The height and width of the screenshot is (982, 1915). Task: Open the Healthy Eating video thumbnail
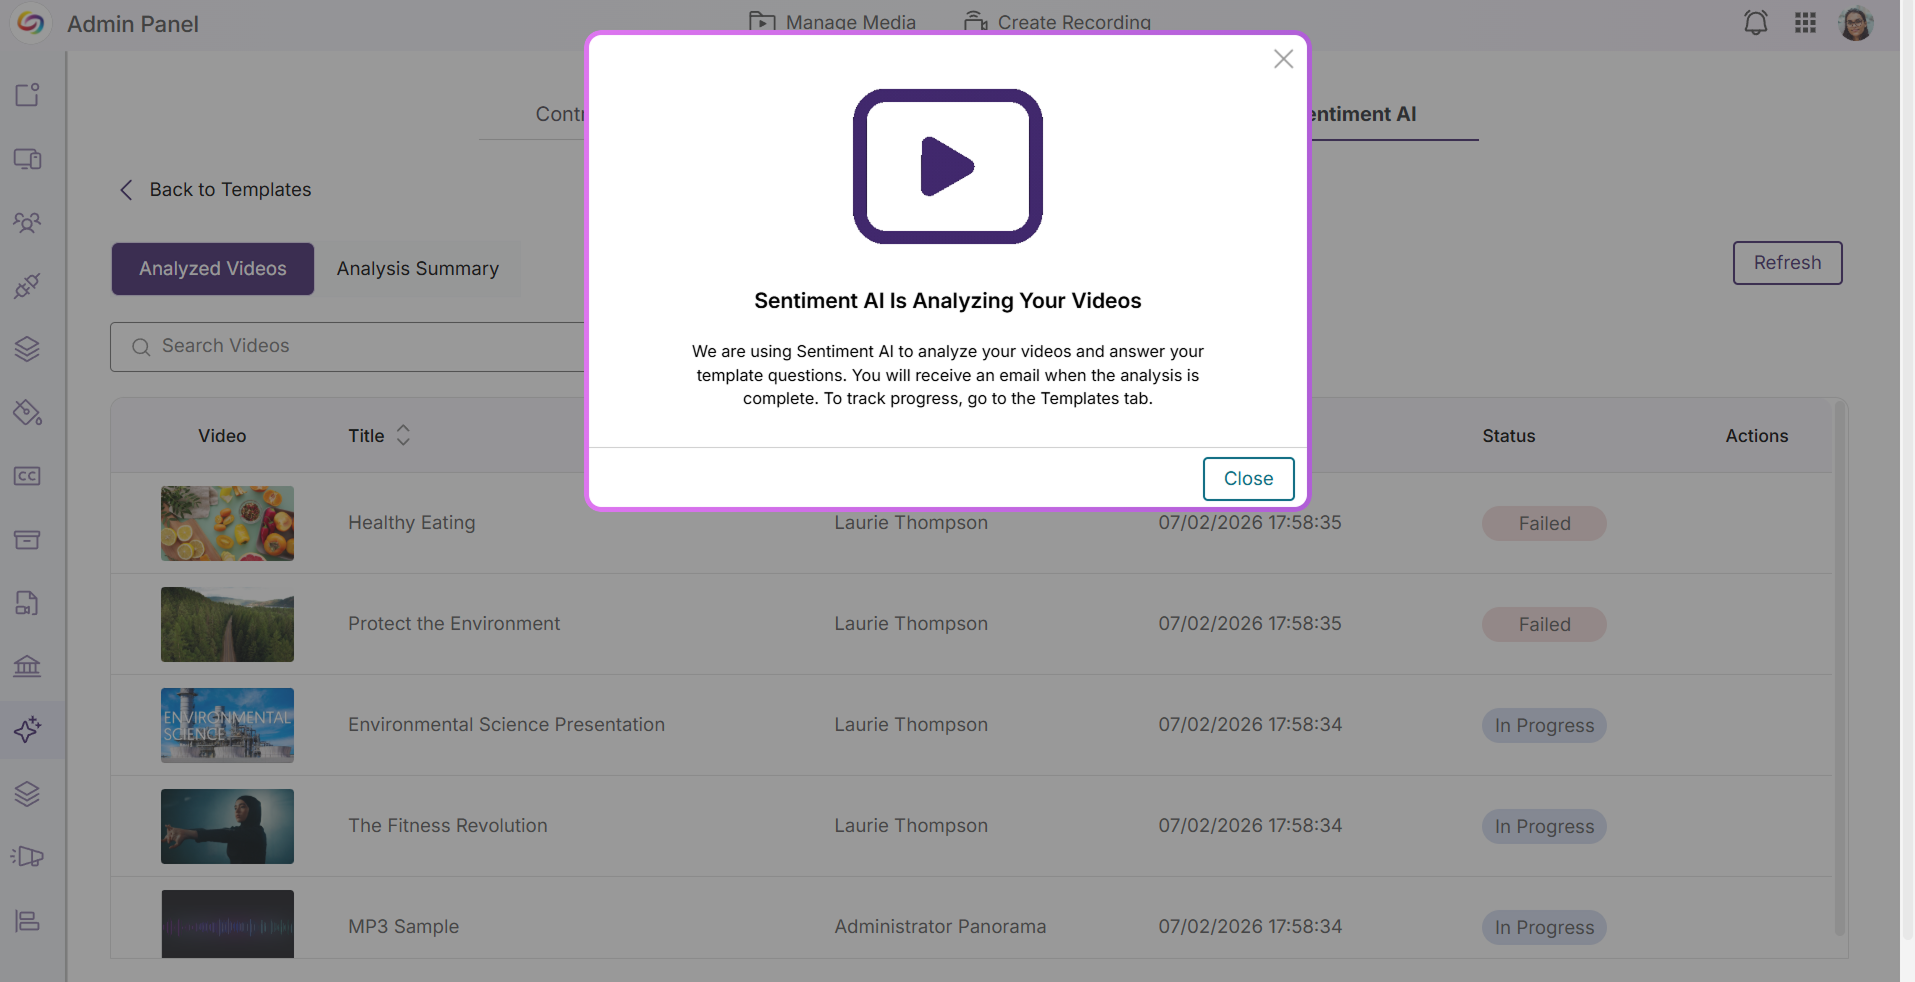(x=228, y=523)
